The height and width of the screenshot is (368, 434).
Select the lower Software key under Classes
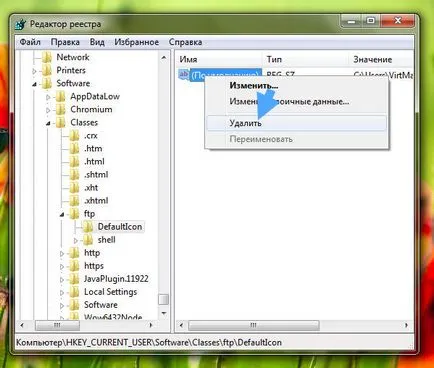coord(101,305)
